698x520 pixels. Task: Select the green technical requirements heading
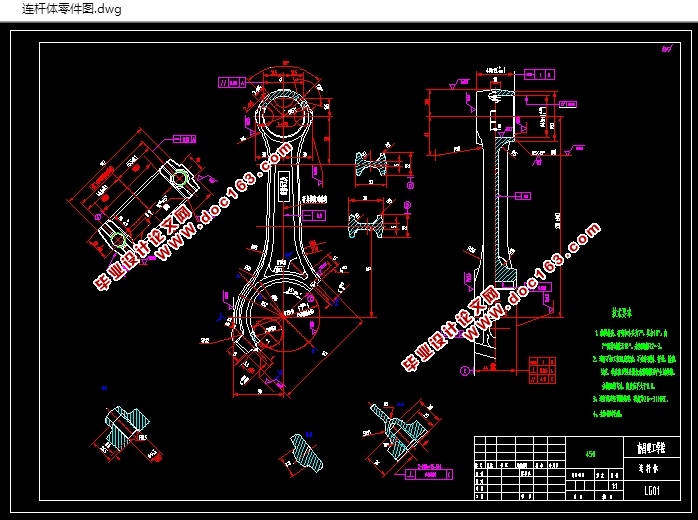click(621, 313)
